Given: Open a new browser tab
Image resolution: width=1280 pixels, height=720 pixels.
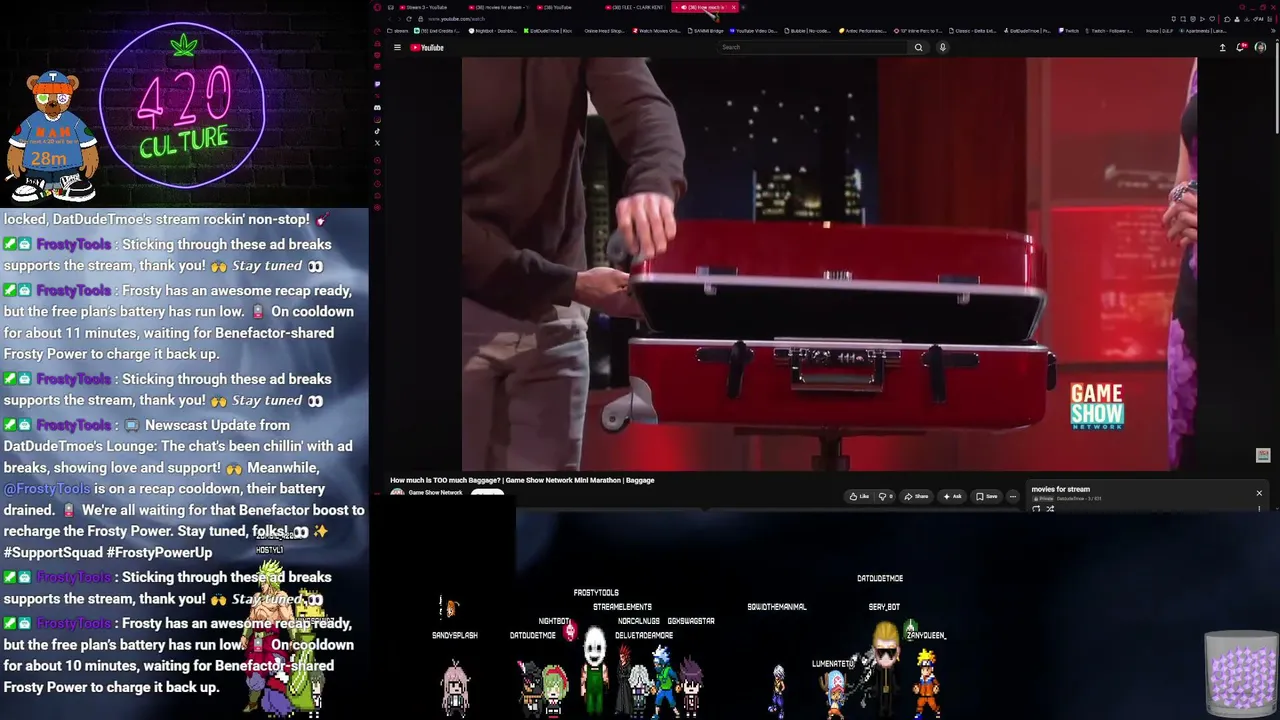Looking at the screenshot, I should 743,7.
